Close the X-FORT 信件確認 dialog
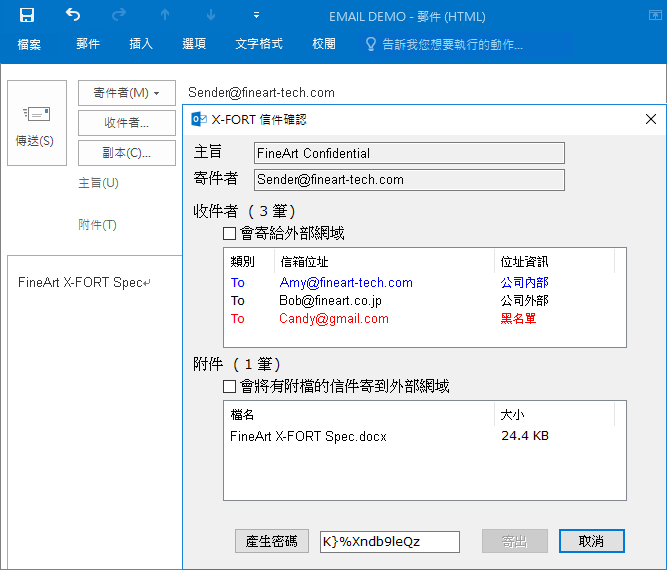Screen dimensions: 667x570 coord(651,119)
